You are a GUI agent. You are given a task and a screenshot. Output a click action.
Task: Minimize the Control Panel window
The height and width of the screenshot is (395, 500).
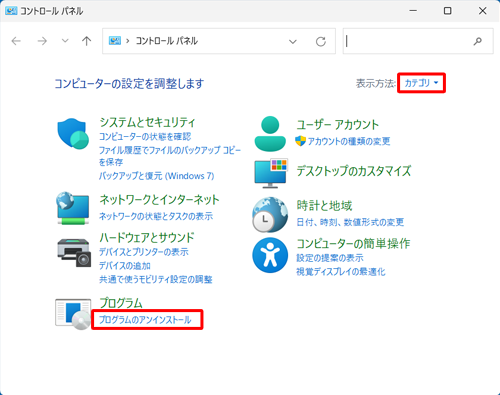point(413,11)
